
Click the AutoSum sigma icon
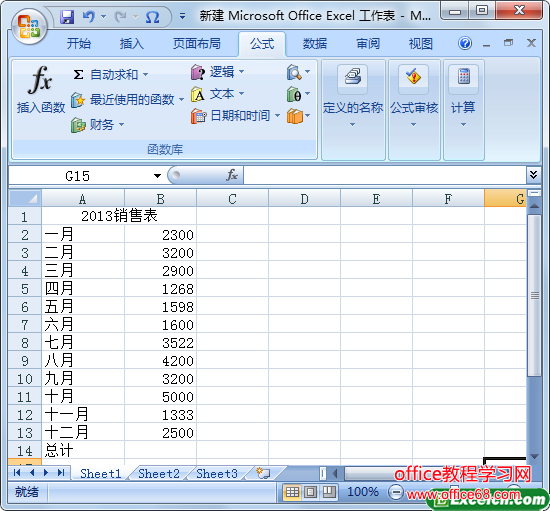click(78, 74)
